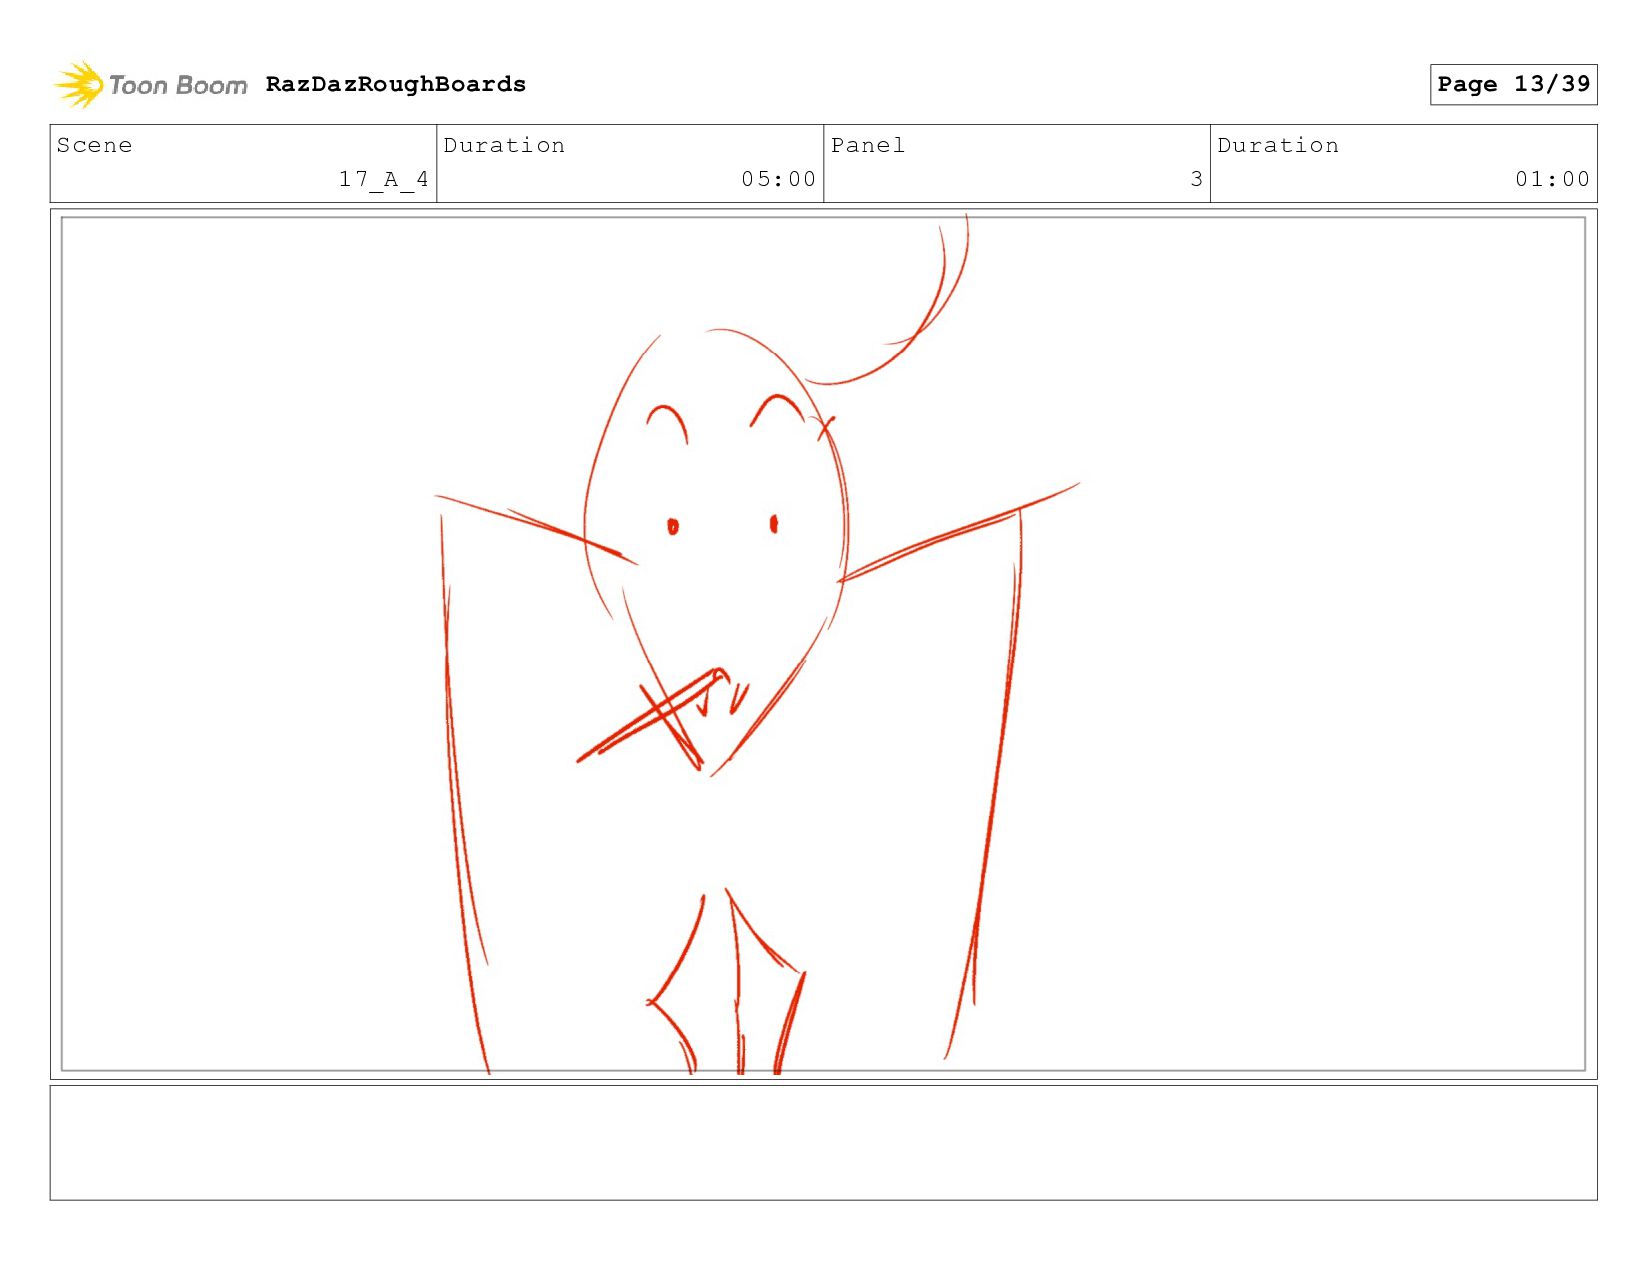Click the Panel label
The height and width of the screenshot is (1275, 1650).
pos(868,146)
